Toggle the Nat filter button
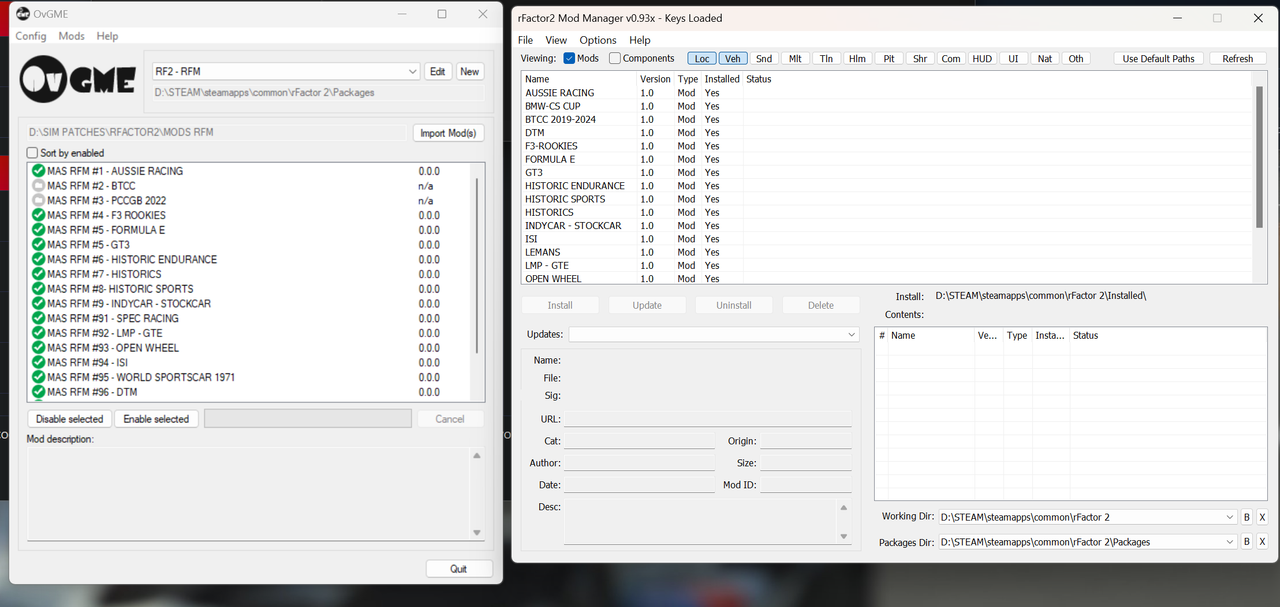 1044,59
